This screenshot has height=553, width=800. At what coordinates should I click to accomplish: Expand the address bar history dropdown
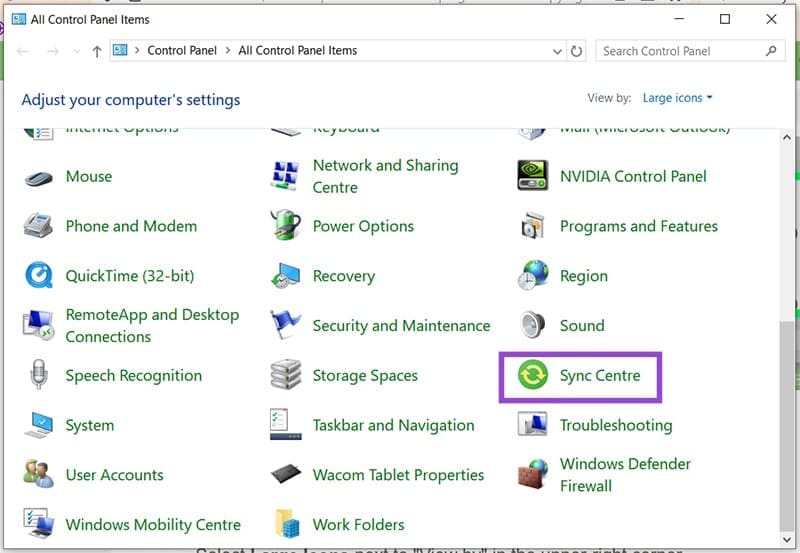(557, 51)
